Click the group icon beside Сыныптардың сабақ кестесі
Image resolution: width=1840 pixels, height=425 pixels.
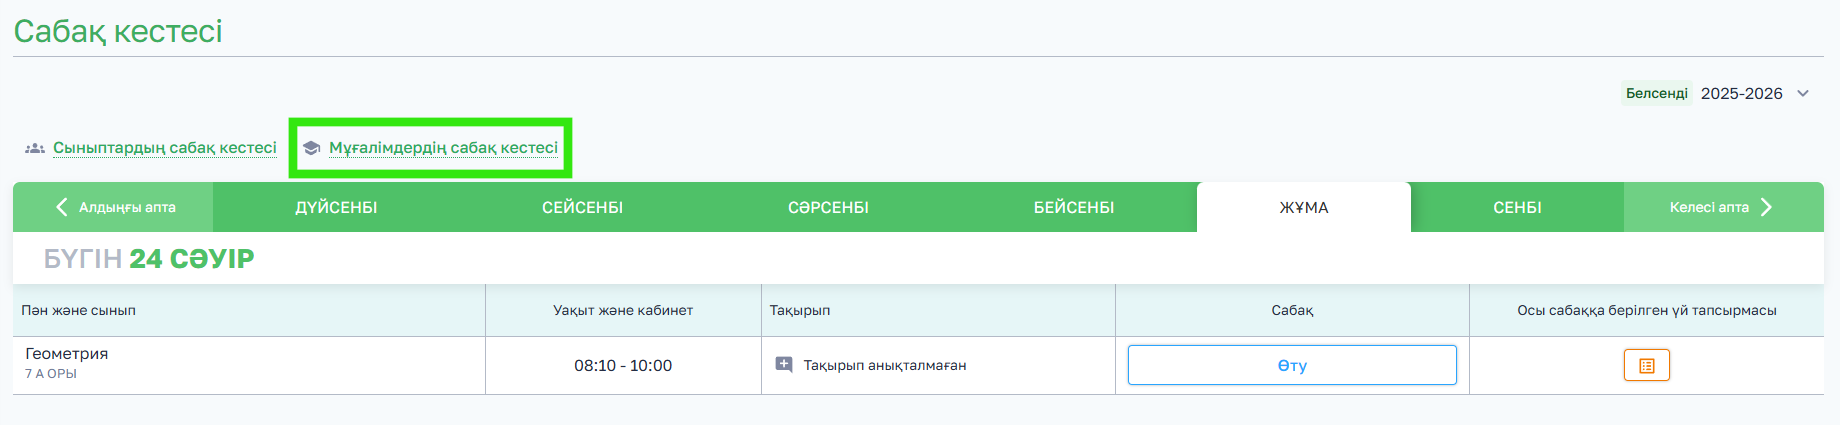point(35,148)
